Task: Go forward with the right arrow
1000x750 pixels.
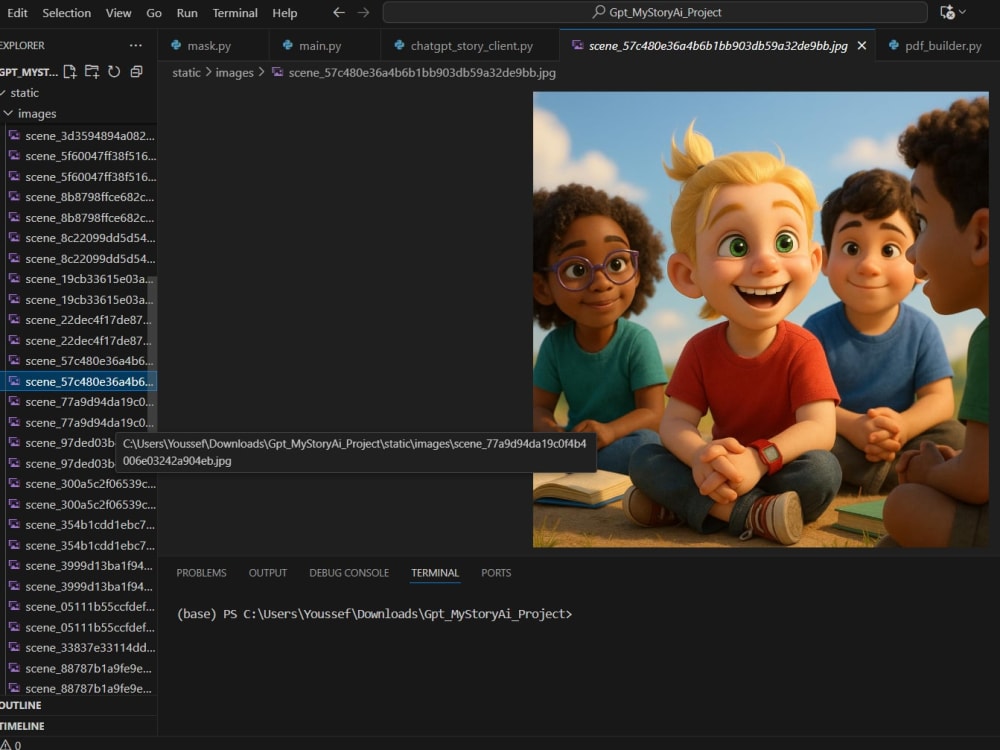Action: (x=364, y=12)
